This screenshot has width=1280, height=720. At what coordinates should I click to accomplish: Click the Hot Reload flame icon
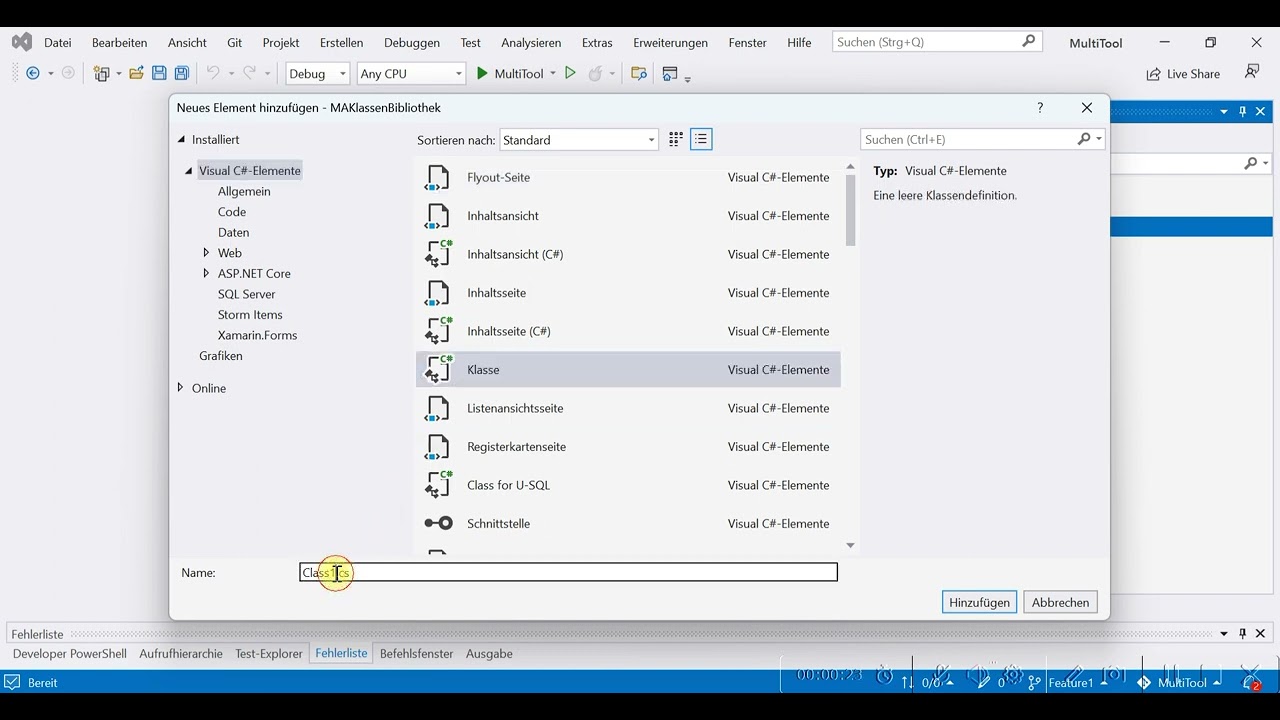tap(596, 73)
